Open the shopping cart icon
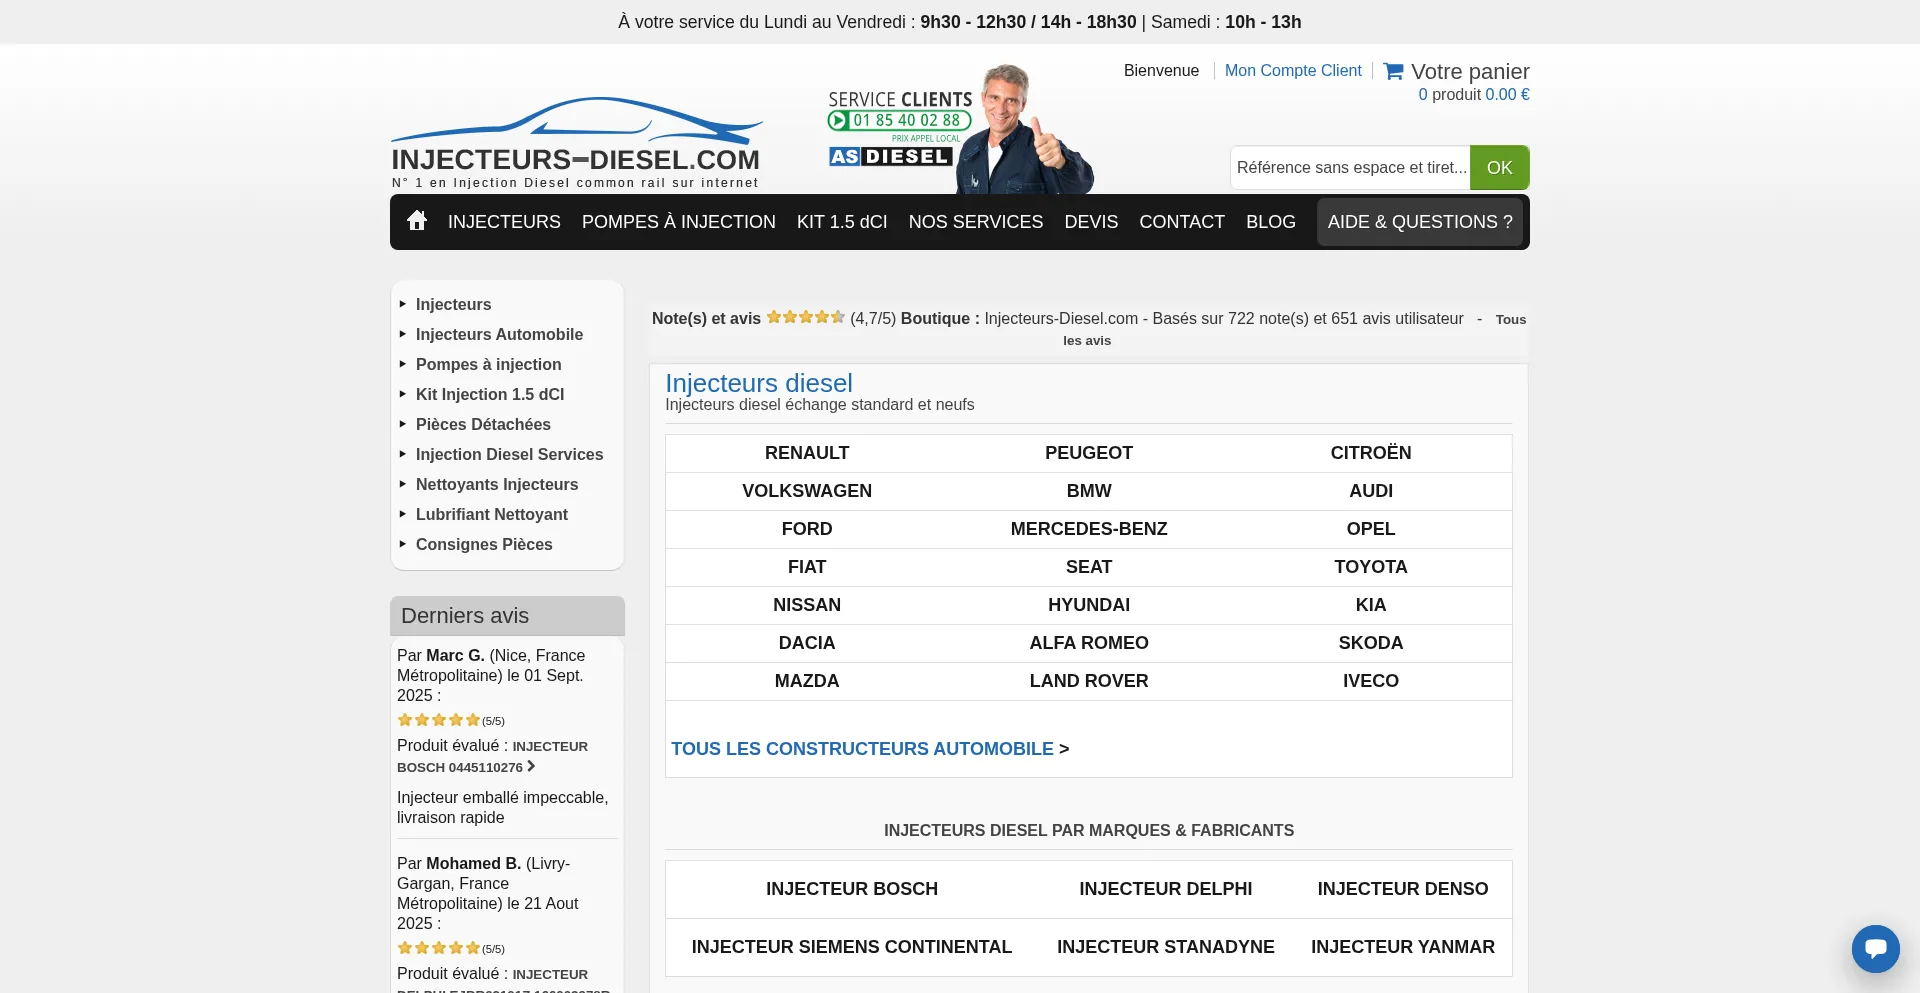Viewport: 1920px width, 993px height. pyautogui.click(x=1393, y=71)
